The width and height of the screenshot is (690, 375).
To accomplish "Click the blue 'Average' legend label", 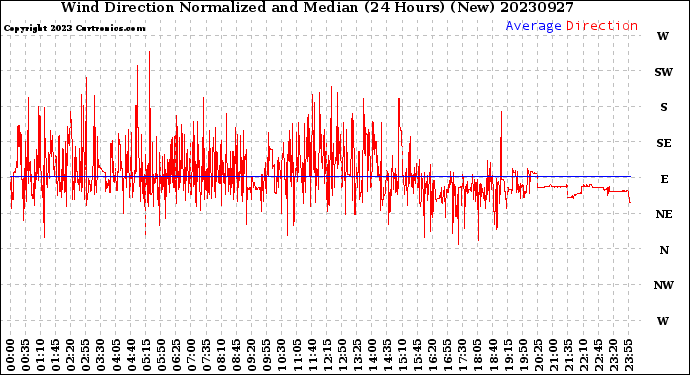I will 533,26.
